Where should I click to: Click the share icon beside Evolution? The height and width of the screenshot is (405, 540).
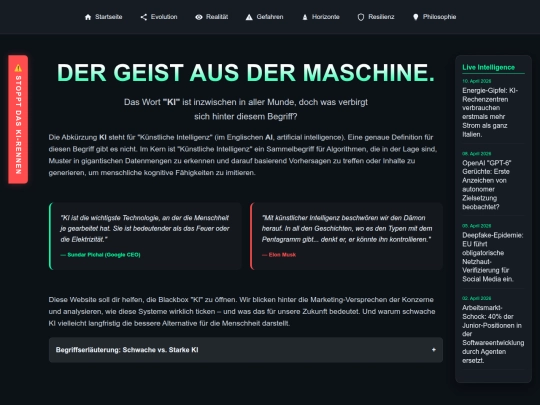pos(144,17)
